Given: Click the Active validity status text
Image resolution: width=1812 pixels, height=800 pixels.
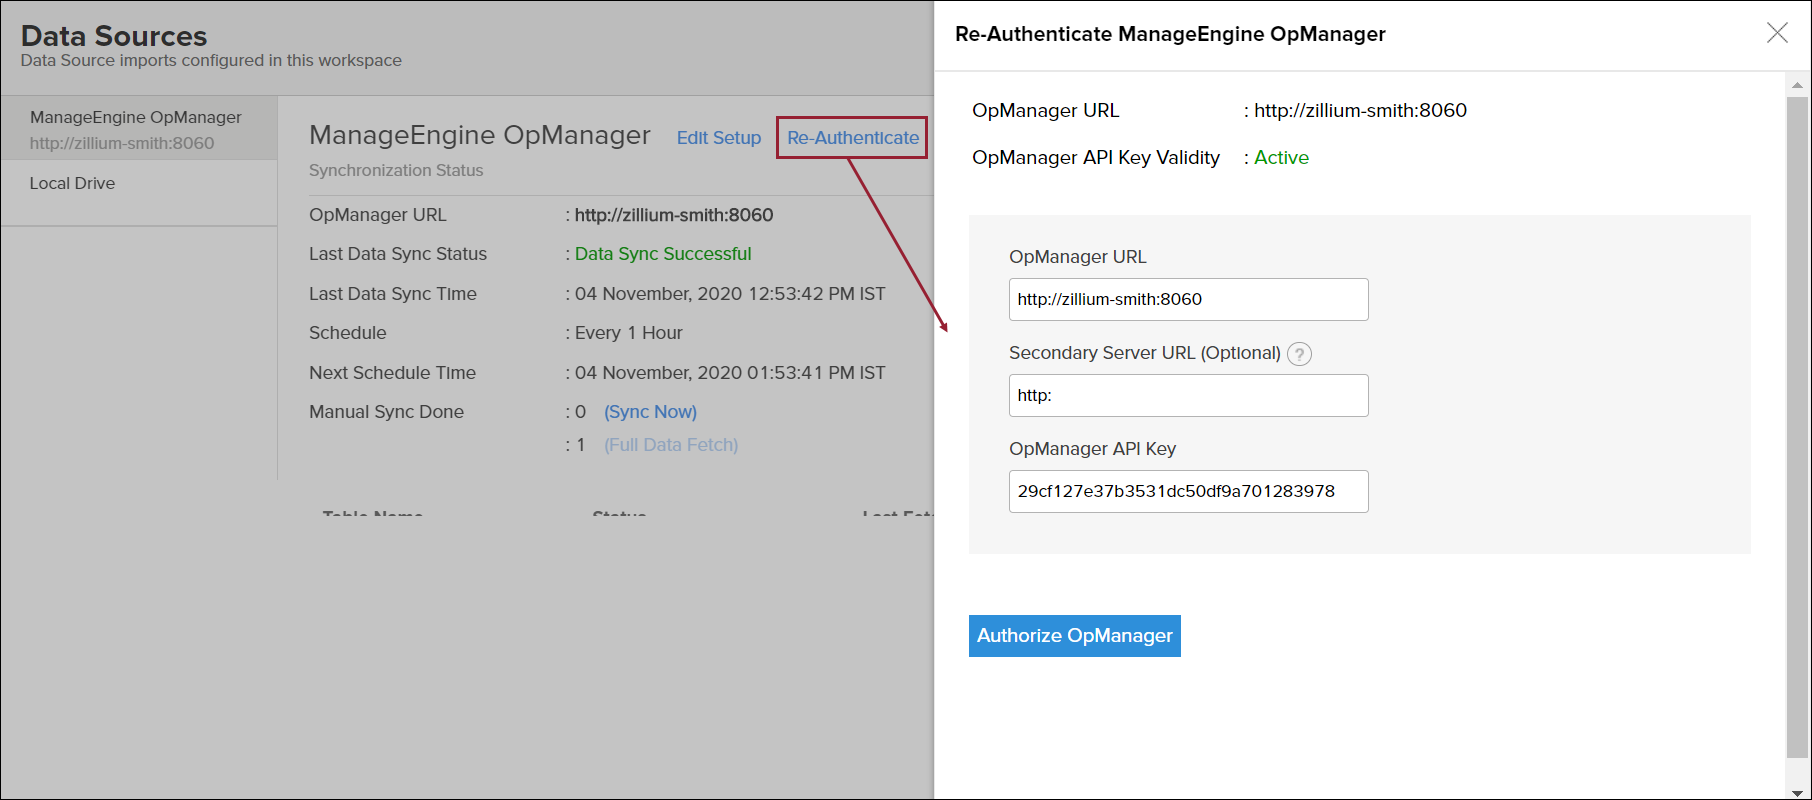Looking at the screenshot, I should 1281,158.
